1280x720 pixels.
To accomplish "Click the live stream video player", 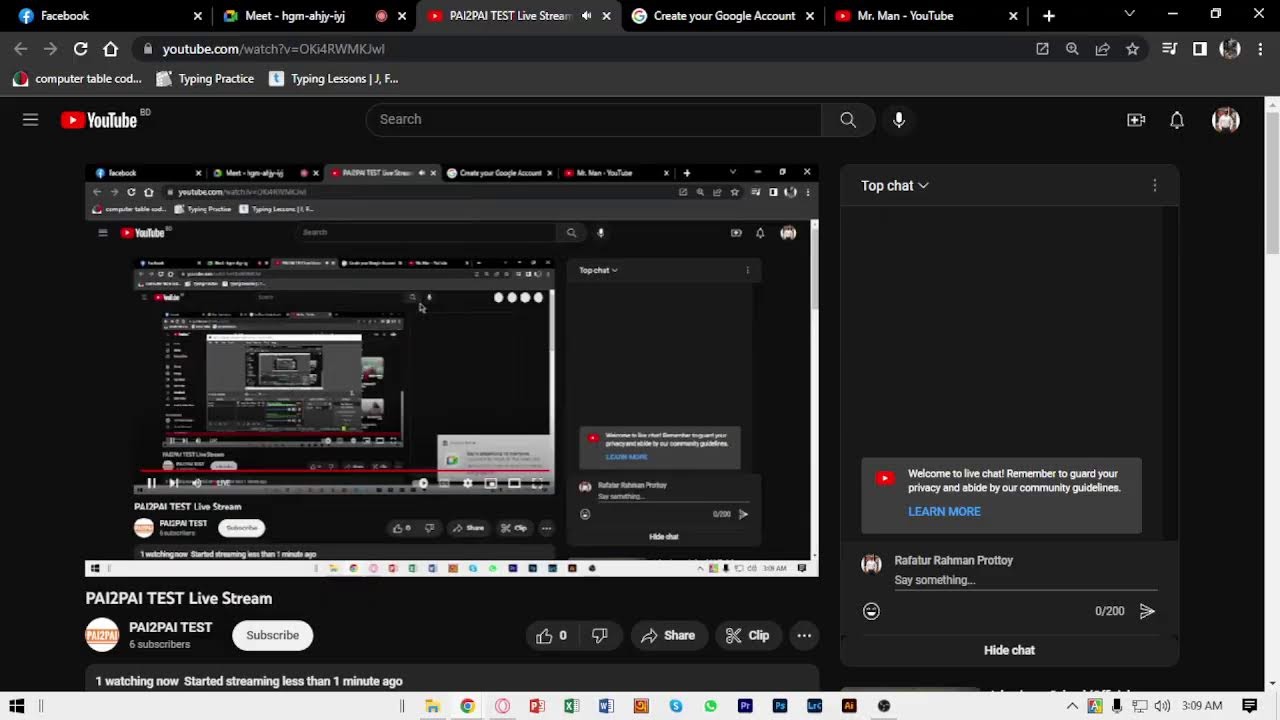I will [x=452, y=370].
